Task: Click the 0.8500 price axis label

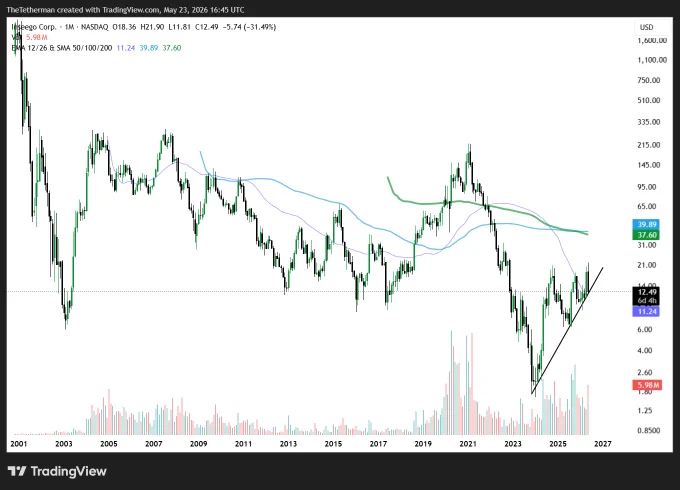Action: [x=649, y=431]
